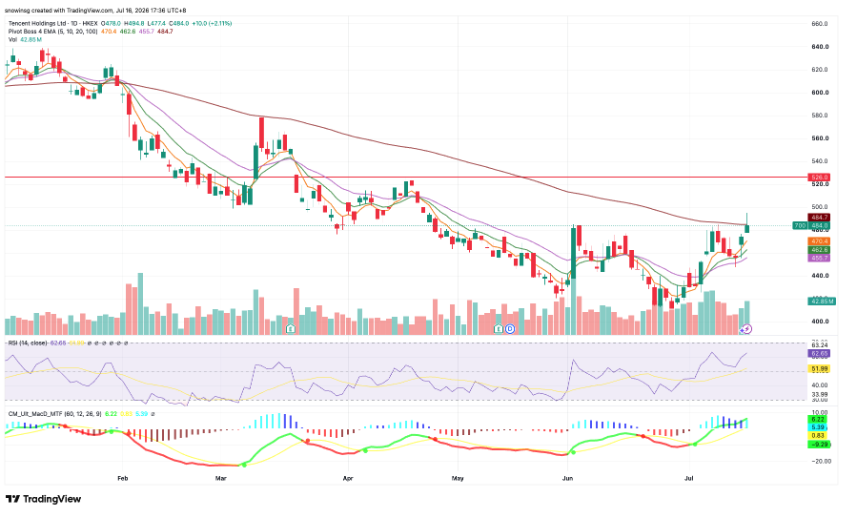Click the May label on the time axis
Image resolution: width=848 pixels, height=517 pixels.
[x=458, y=479]
